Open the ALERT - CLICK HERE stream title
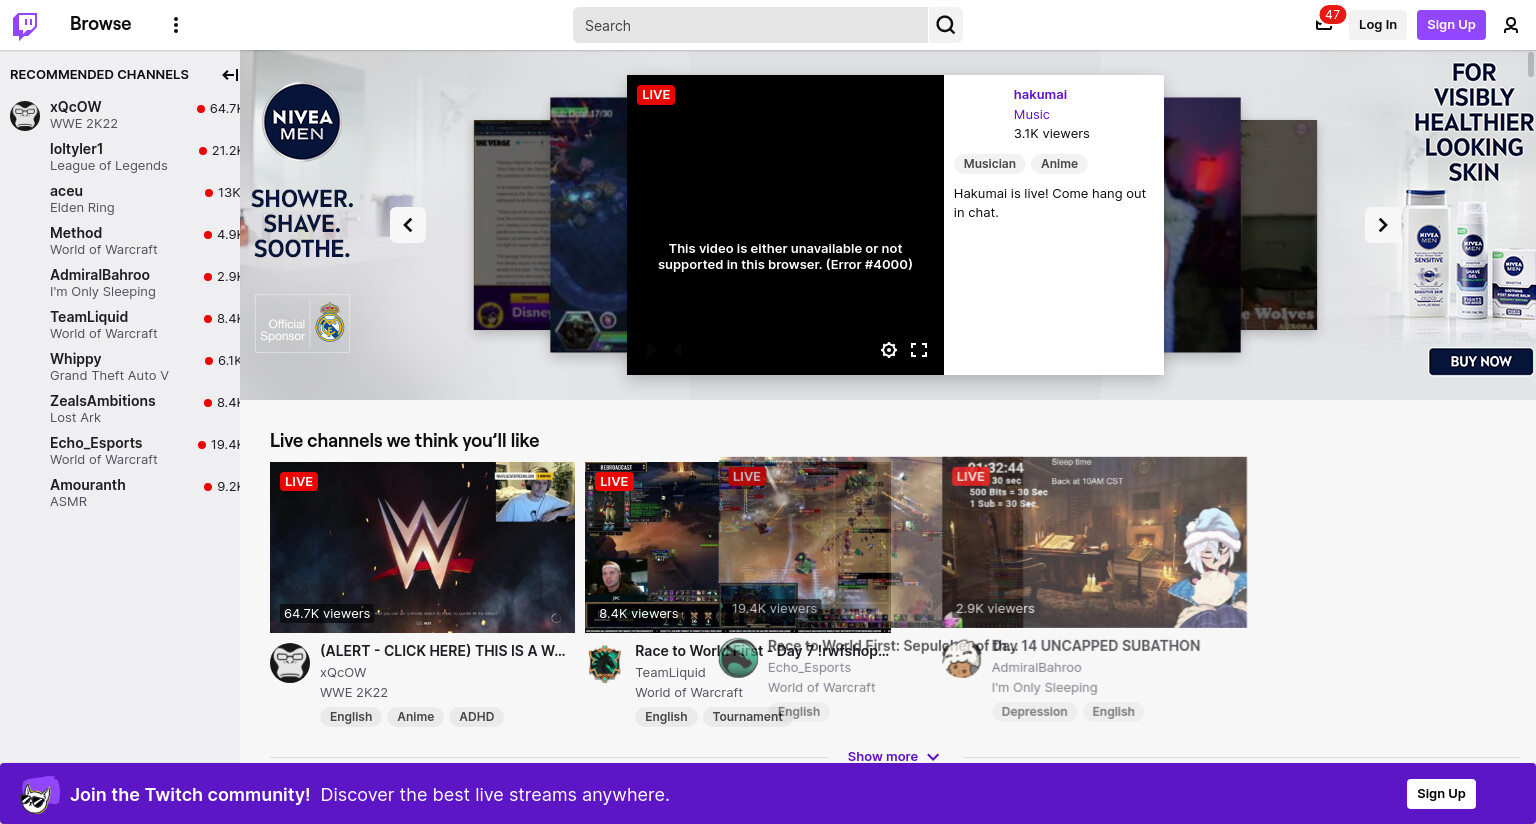This screenshot has height=824, width=1536. (x=443, y=651)
